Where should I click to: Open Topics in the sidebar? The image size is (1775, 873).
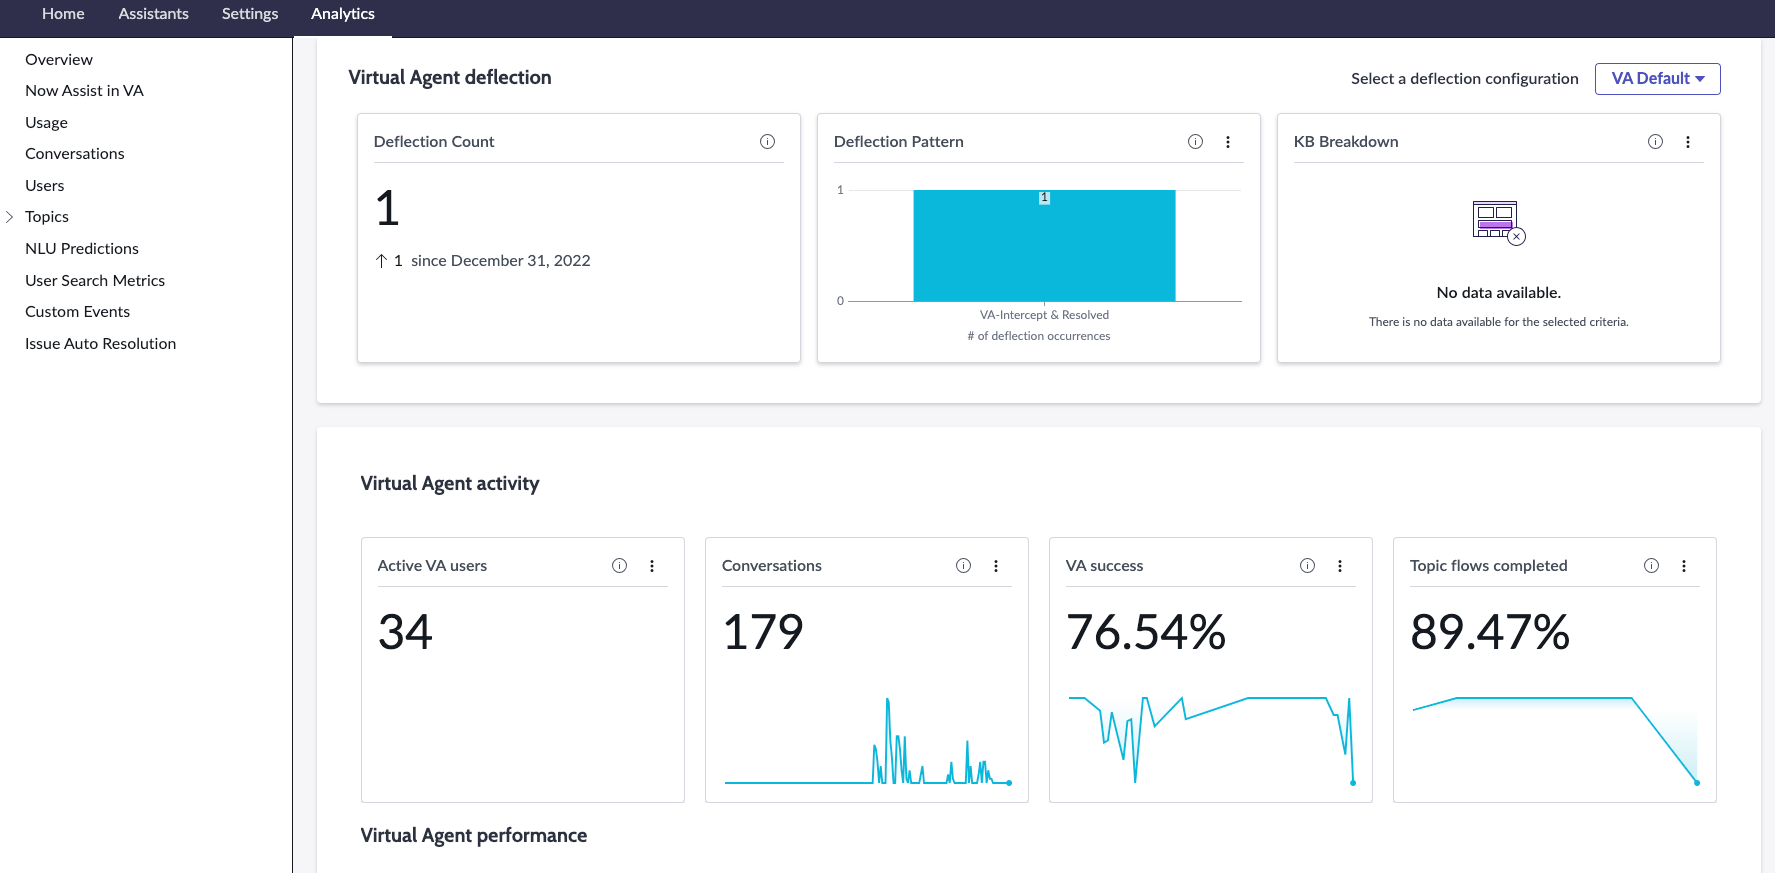click(47, 217)
